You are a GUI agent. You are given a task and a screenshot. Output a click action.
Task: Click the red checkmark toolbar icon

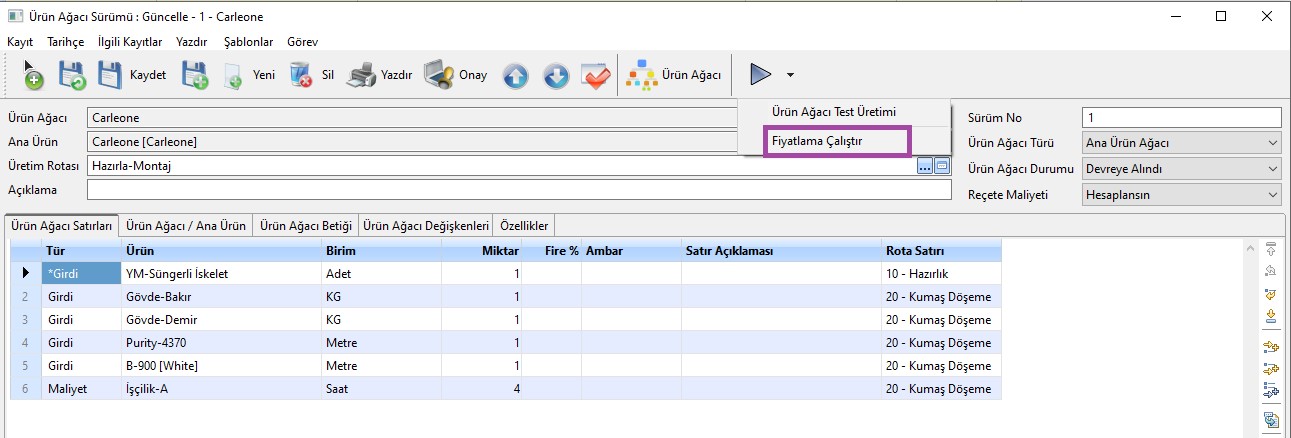click(596, 76)
